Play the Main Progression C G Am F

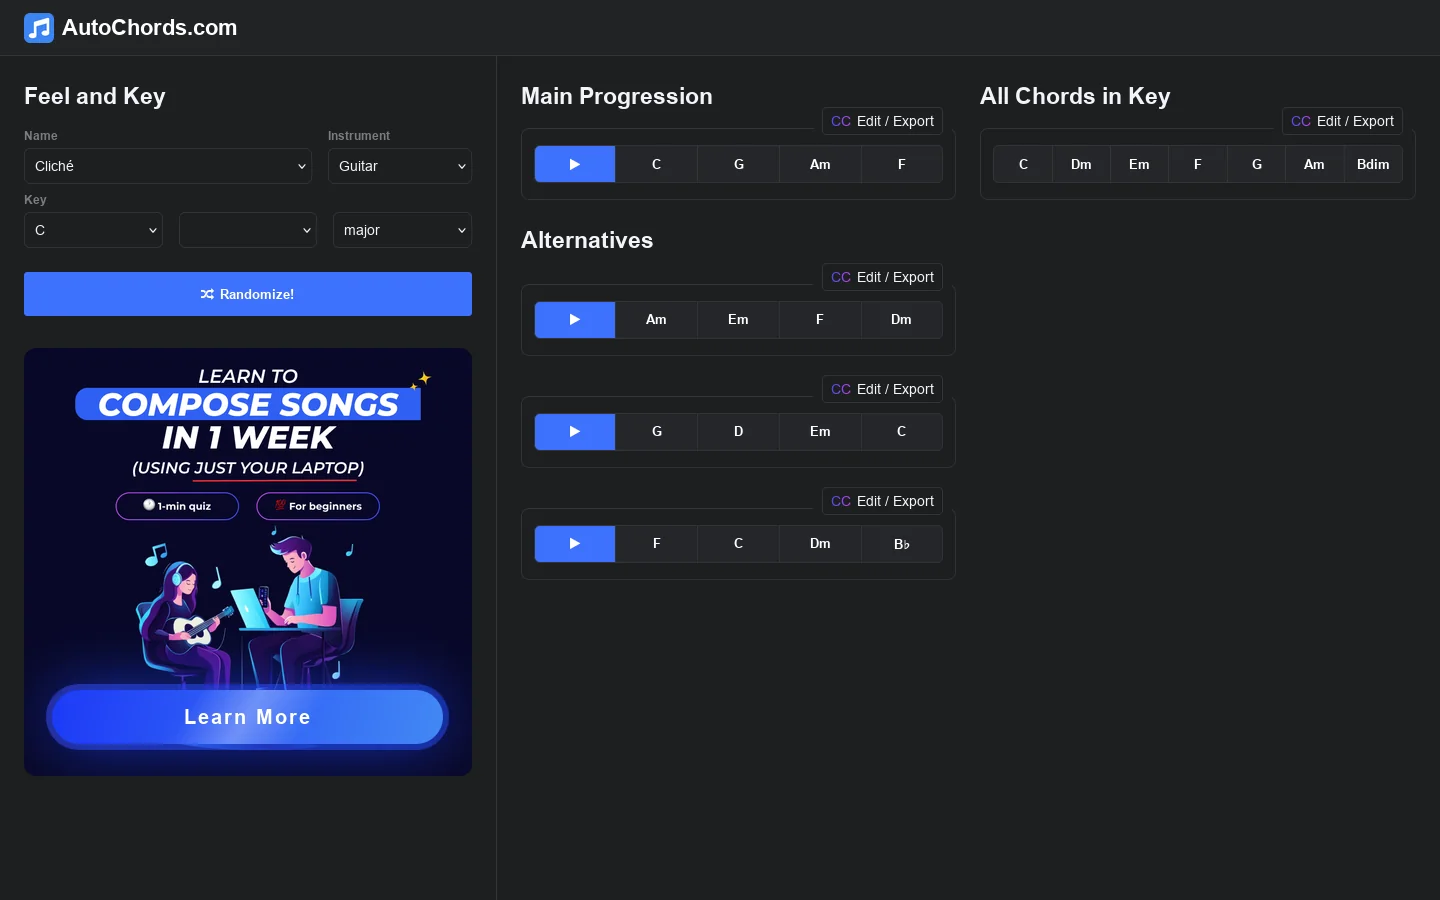point(575,164)
